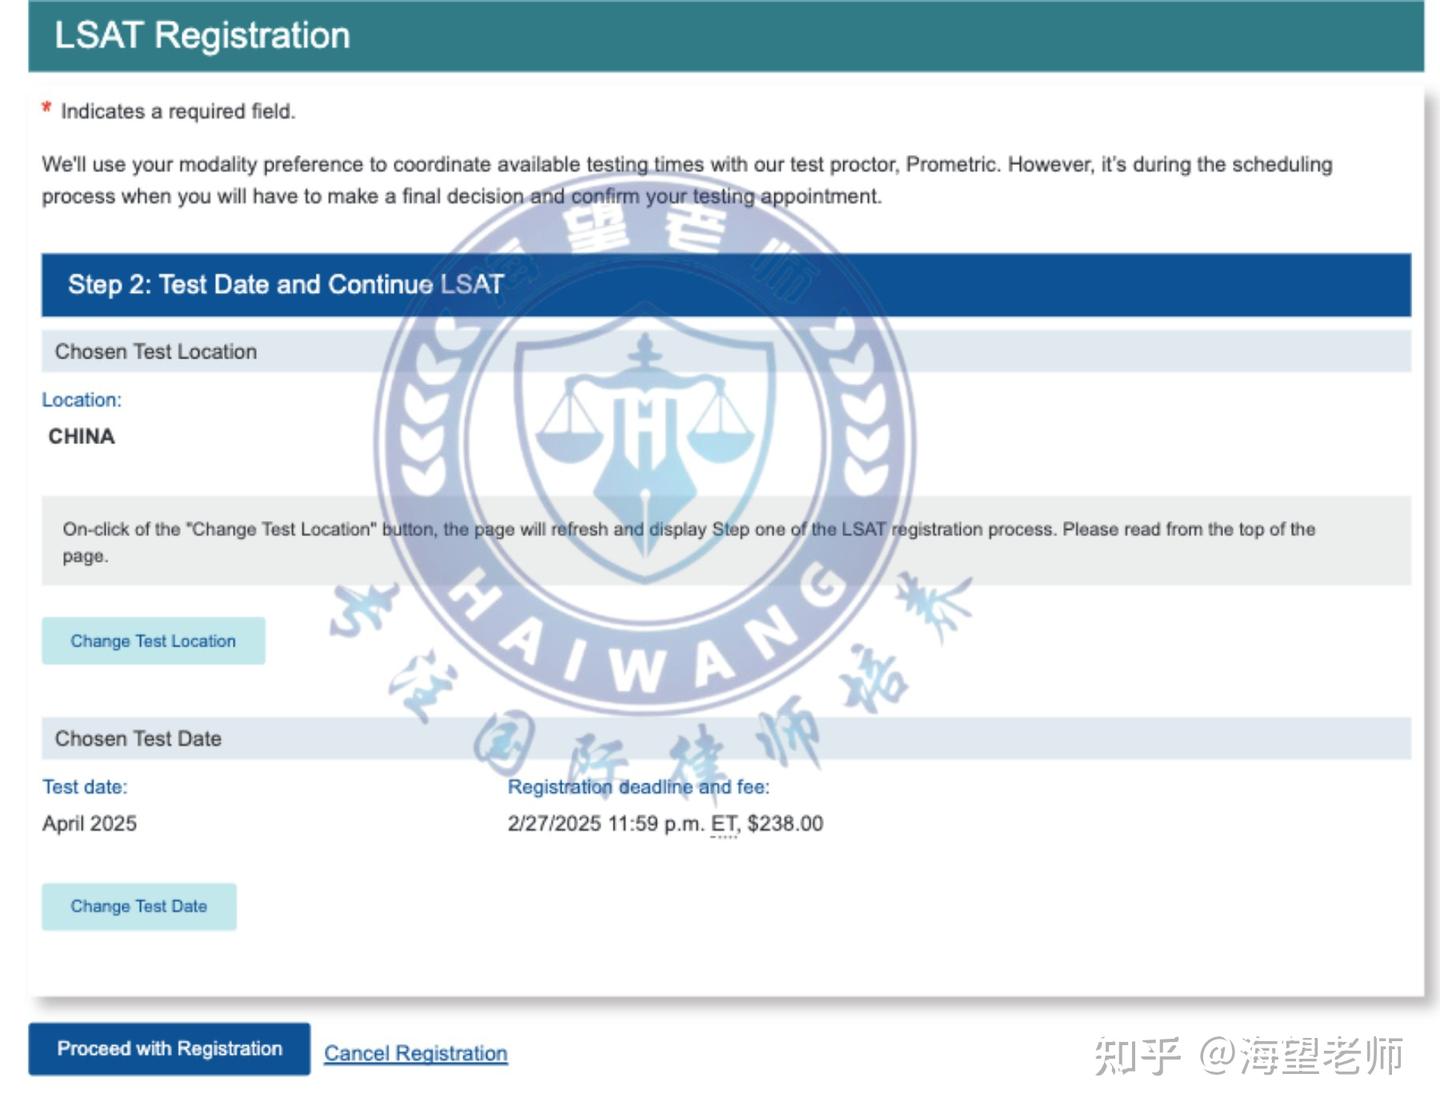Viewport: 1440px width, 1114px height.
Task: Click the April 2025 test date value
Action: 90,824
